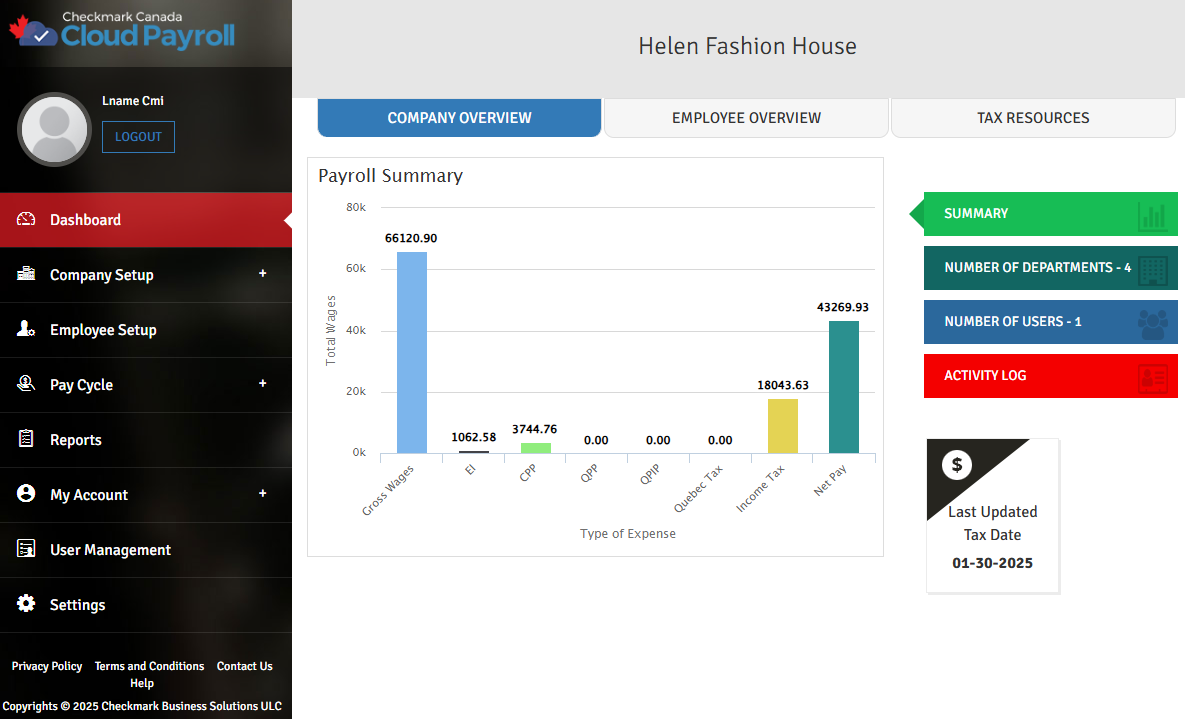This screenshot has width=1185, height=719.
Task: Expand the Company Setup submenu plus sign
Action: tap(263, 274)
